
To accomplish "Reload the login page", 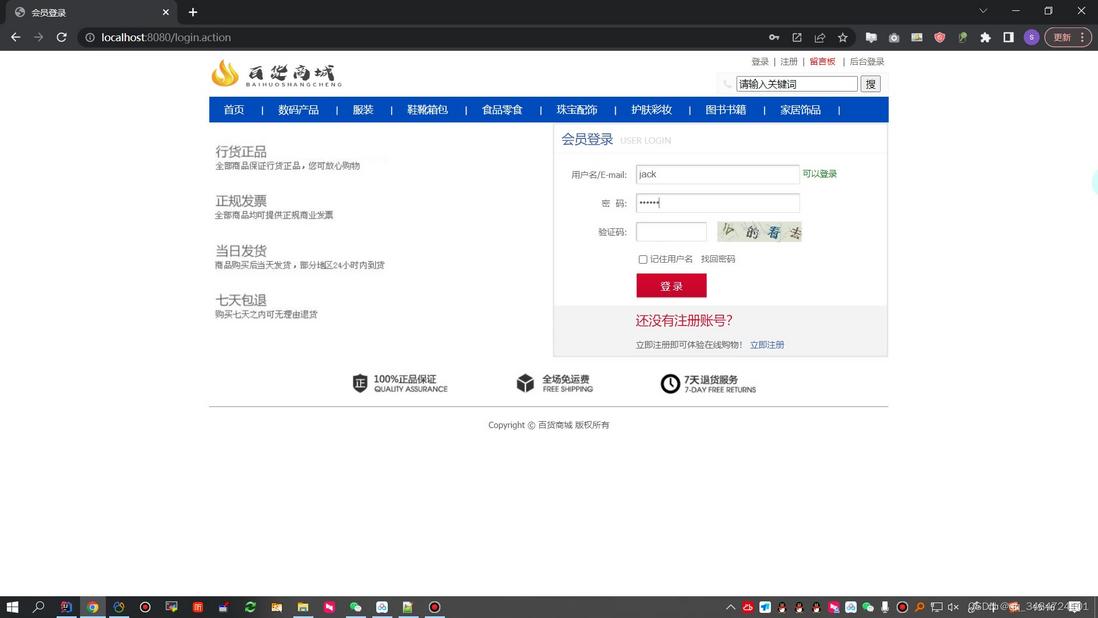I will click(62, 37).
